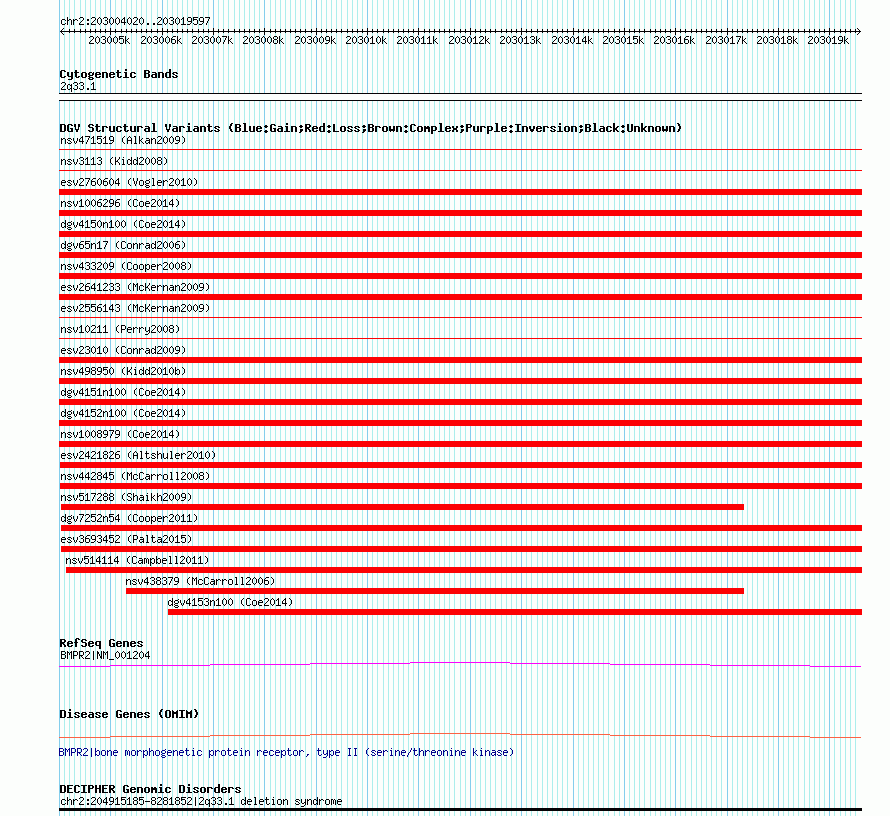Click the dgv65n17 (Conrad2006) label
890x816 pixels.
(x=123, y=245)
